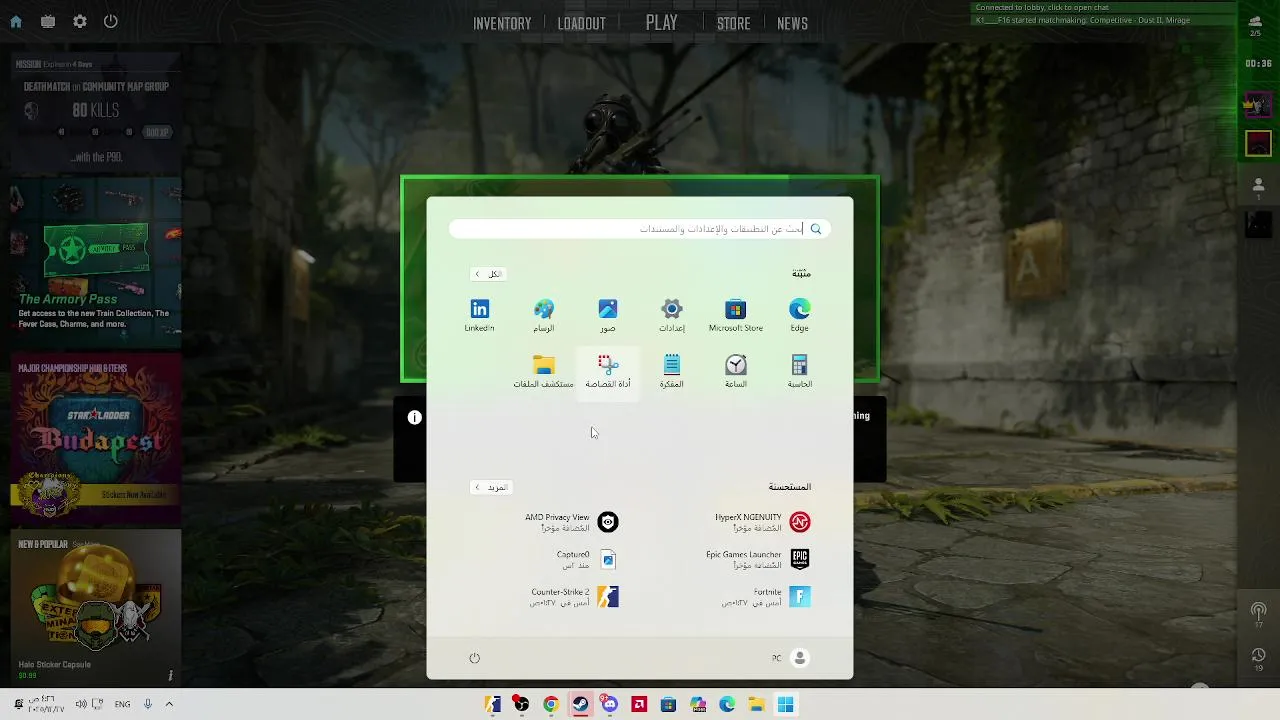Open The Armory Pass promotion
1280x720 pixels.
click(96, 263)
